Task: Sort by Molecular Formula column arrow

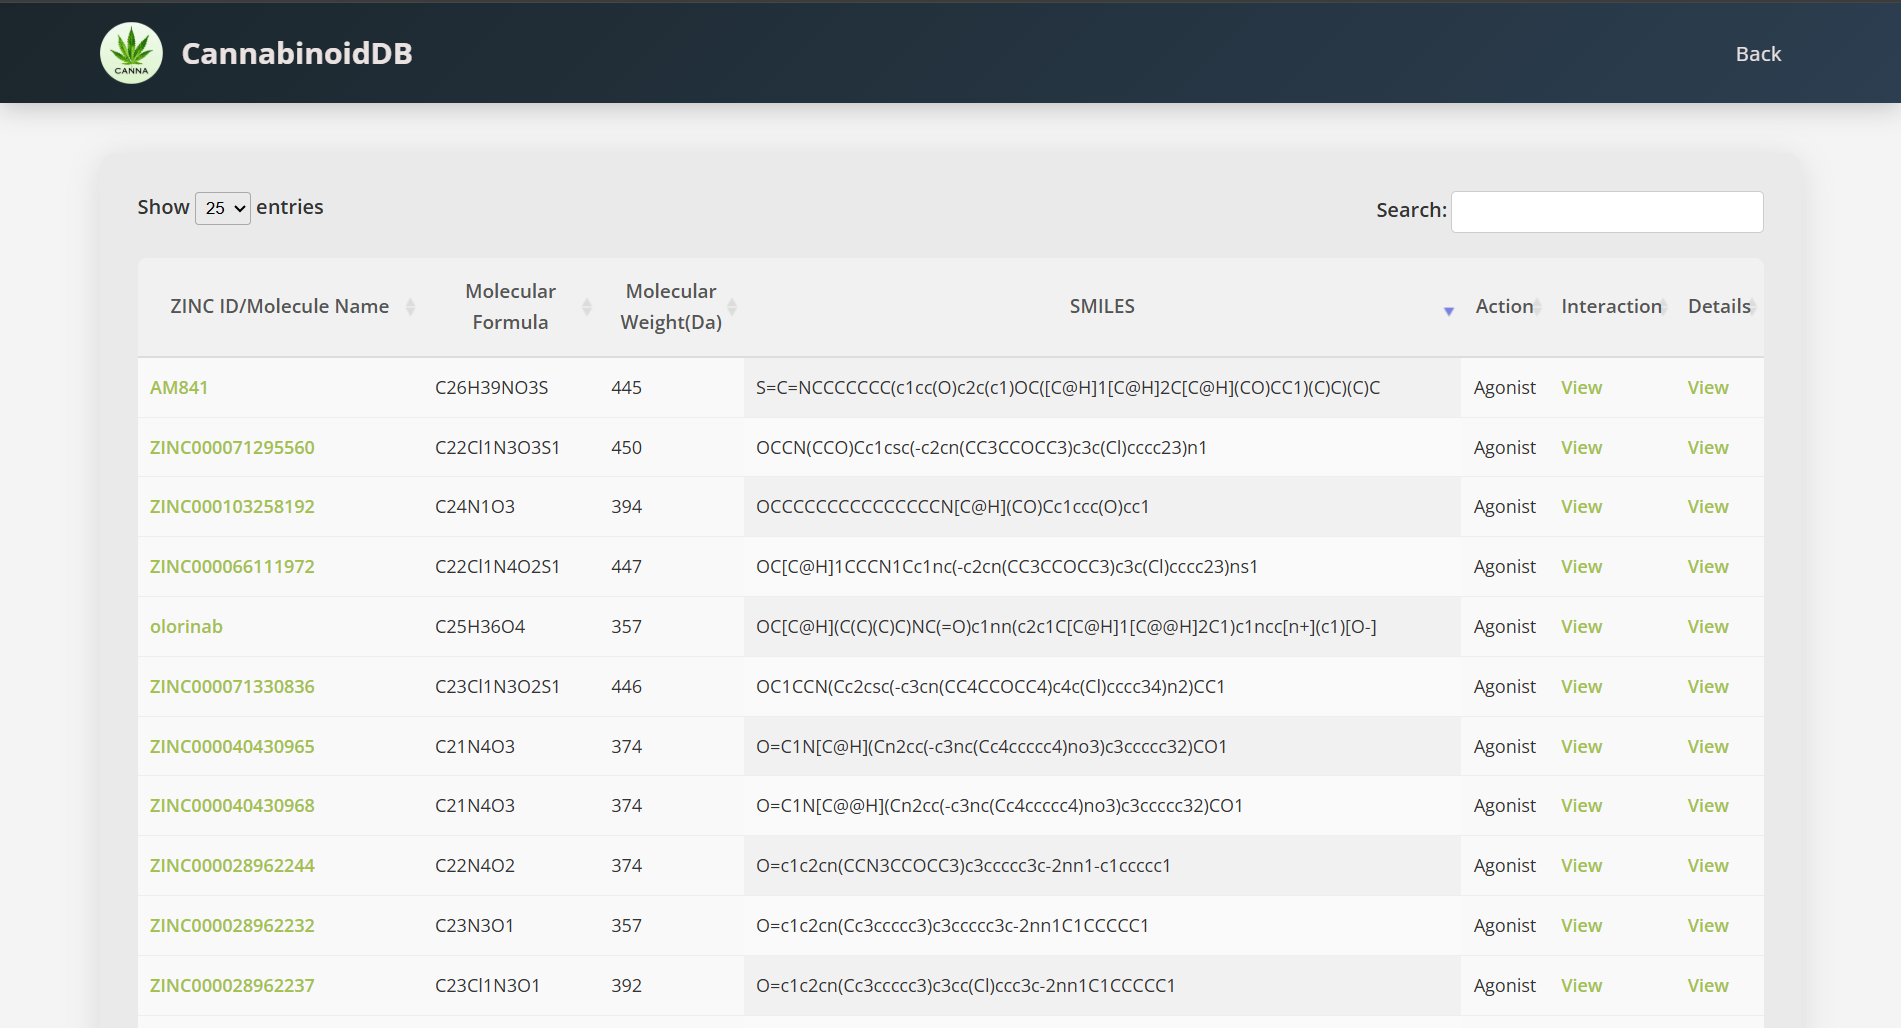Action: [x=586, y=307]
